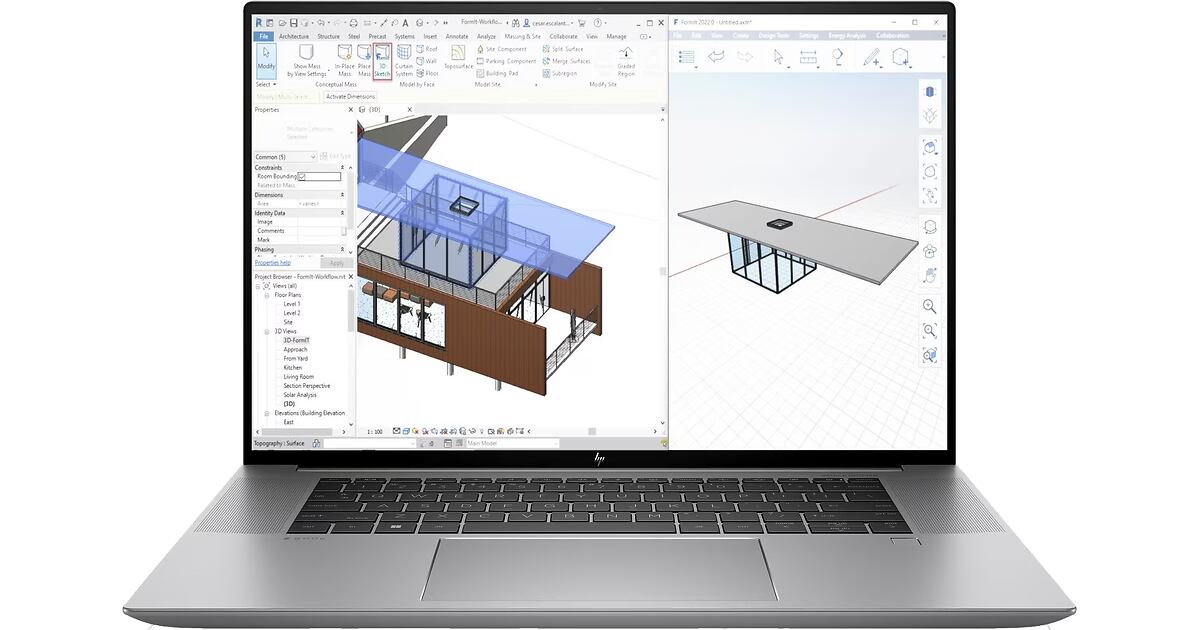Toggle the Room Bounding checkbox
Screen dimensions: 1200x630
(x=302, y=176)
